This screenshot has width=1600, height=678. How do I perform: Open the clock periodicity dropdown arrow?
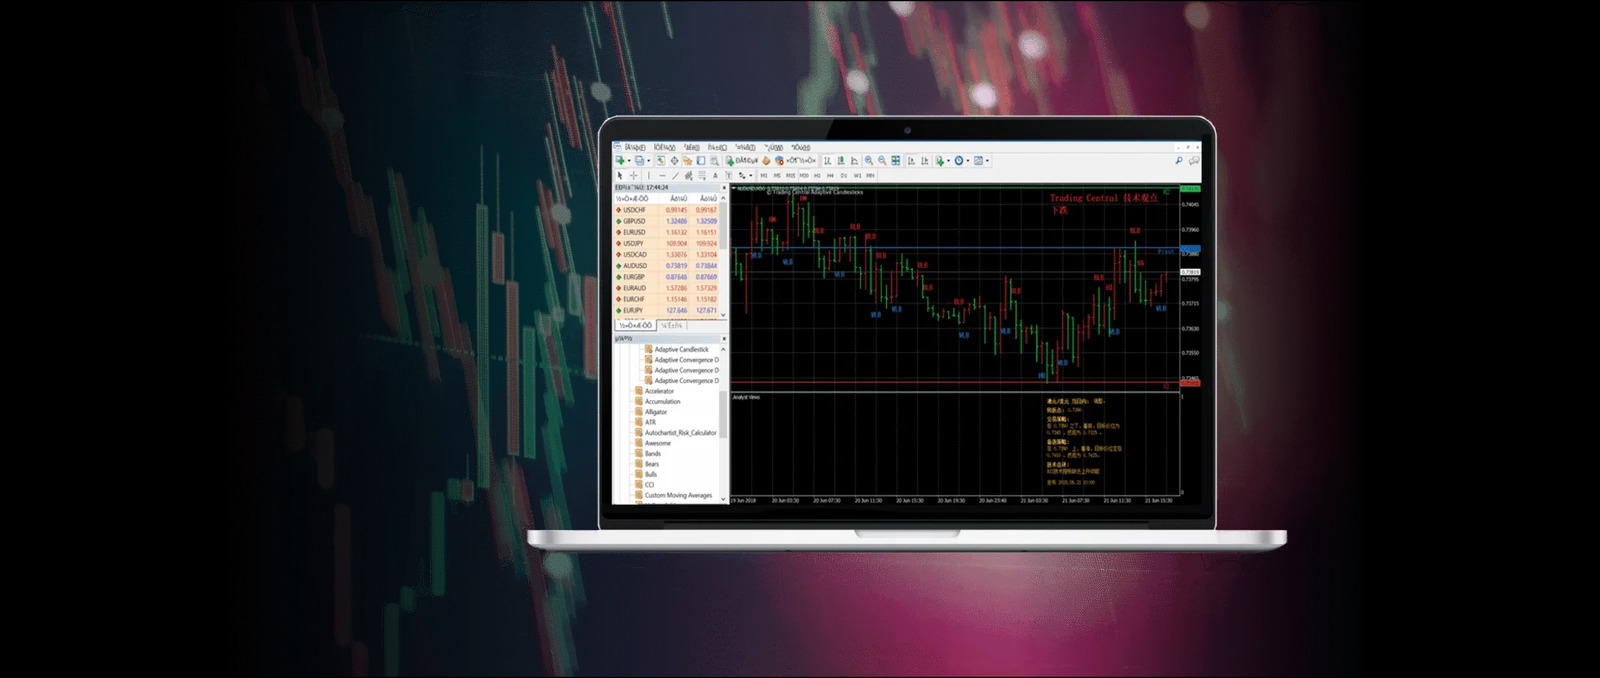(967, 161)
